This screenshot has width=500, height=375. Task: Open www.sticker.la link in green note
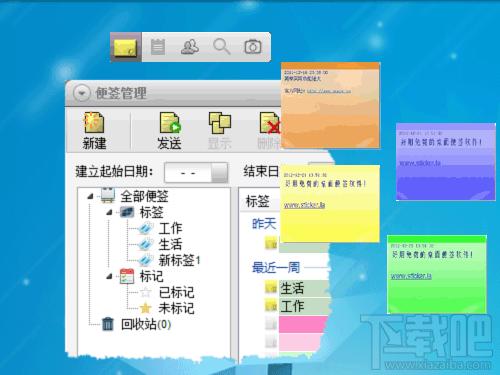(x=411, y=276)
